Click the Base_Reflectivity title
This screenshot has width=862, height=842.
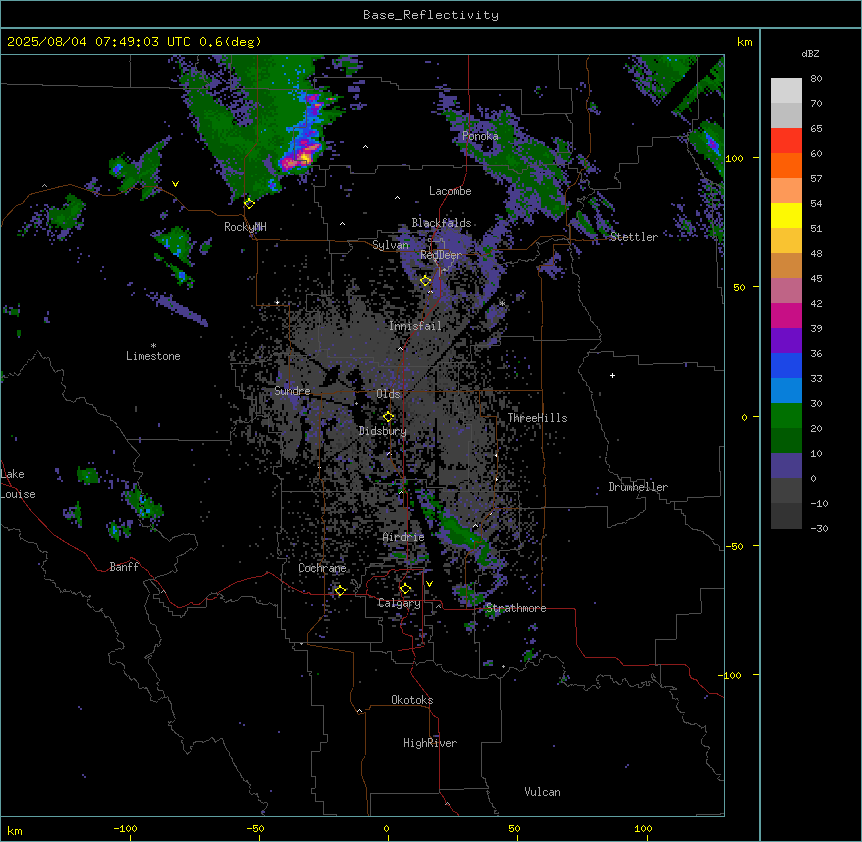click(x=431, y=15)
